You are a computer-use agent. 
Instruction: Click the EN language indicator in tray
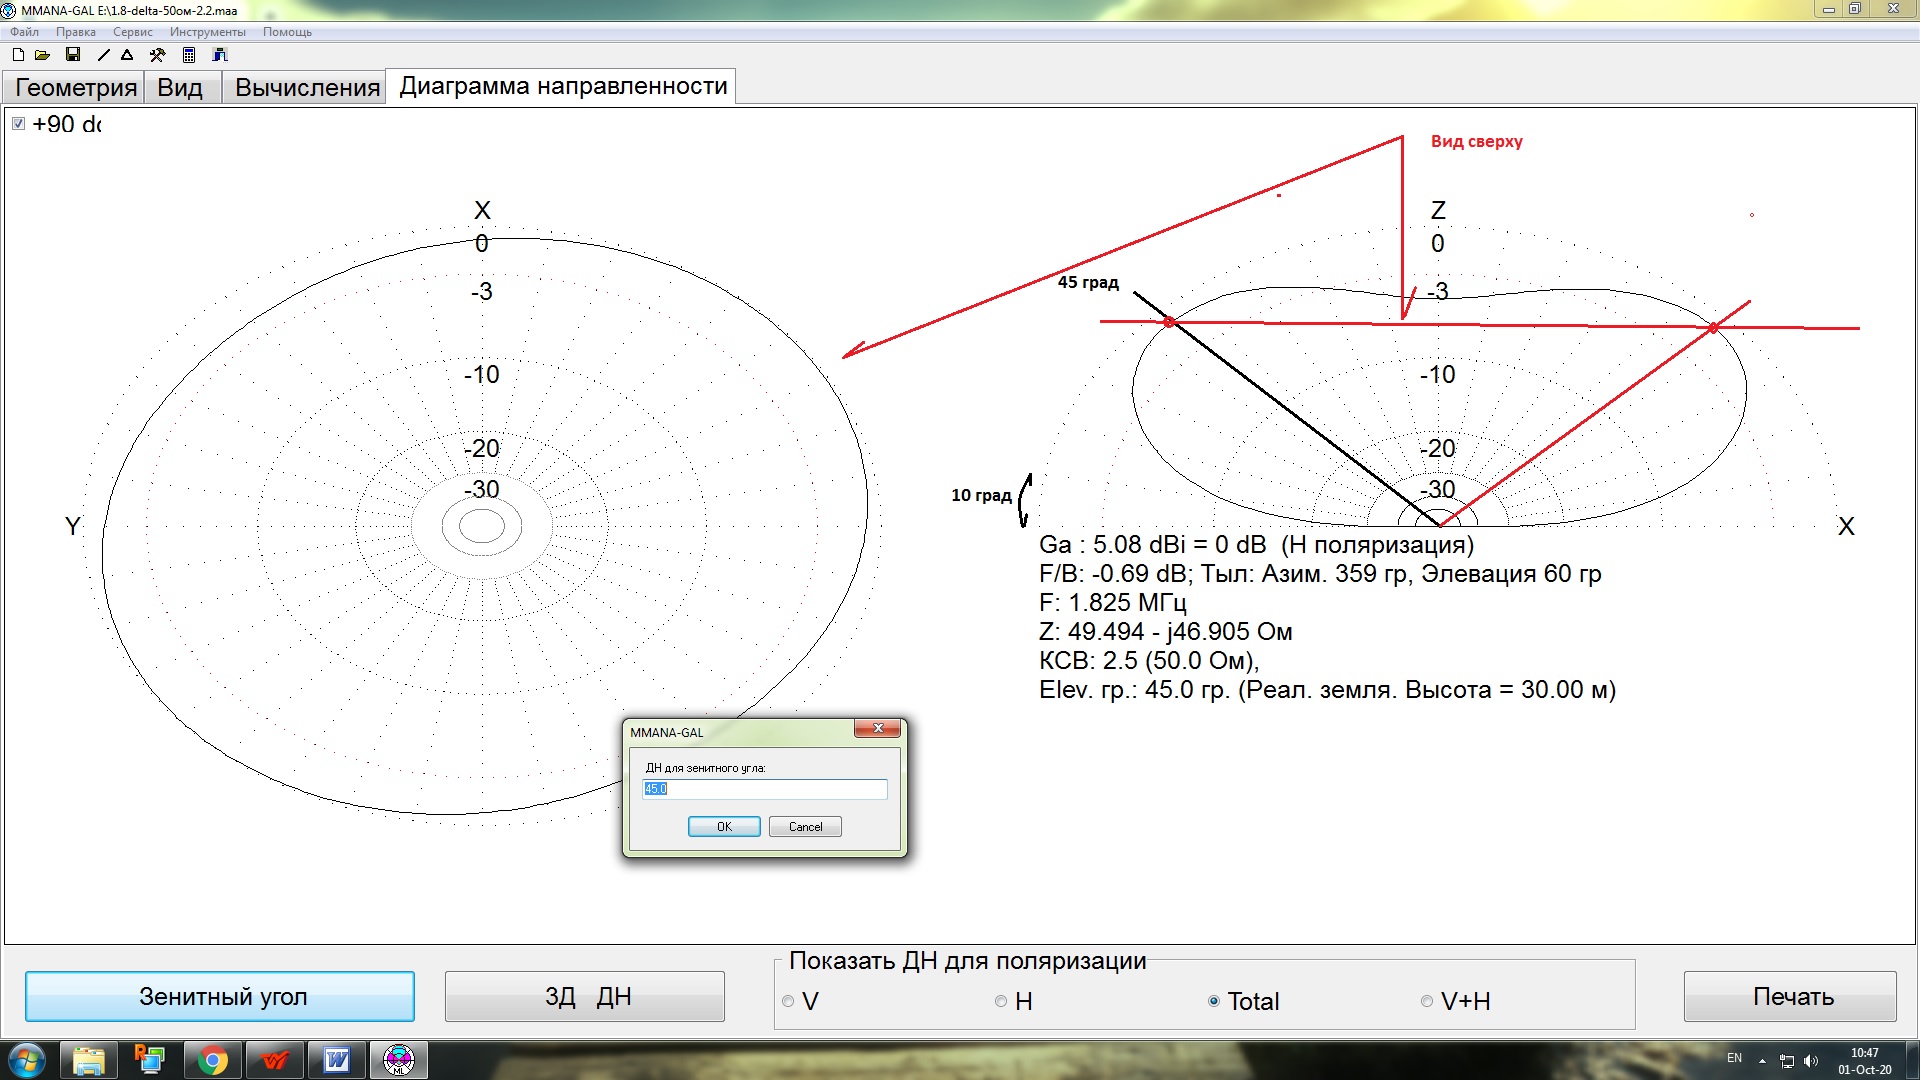1734,1059
